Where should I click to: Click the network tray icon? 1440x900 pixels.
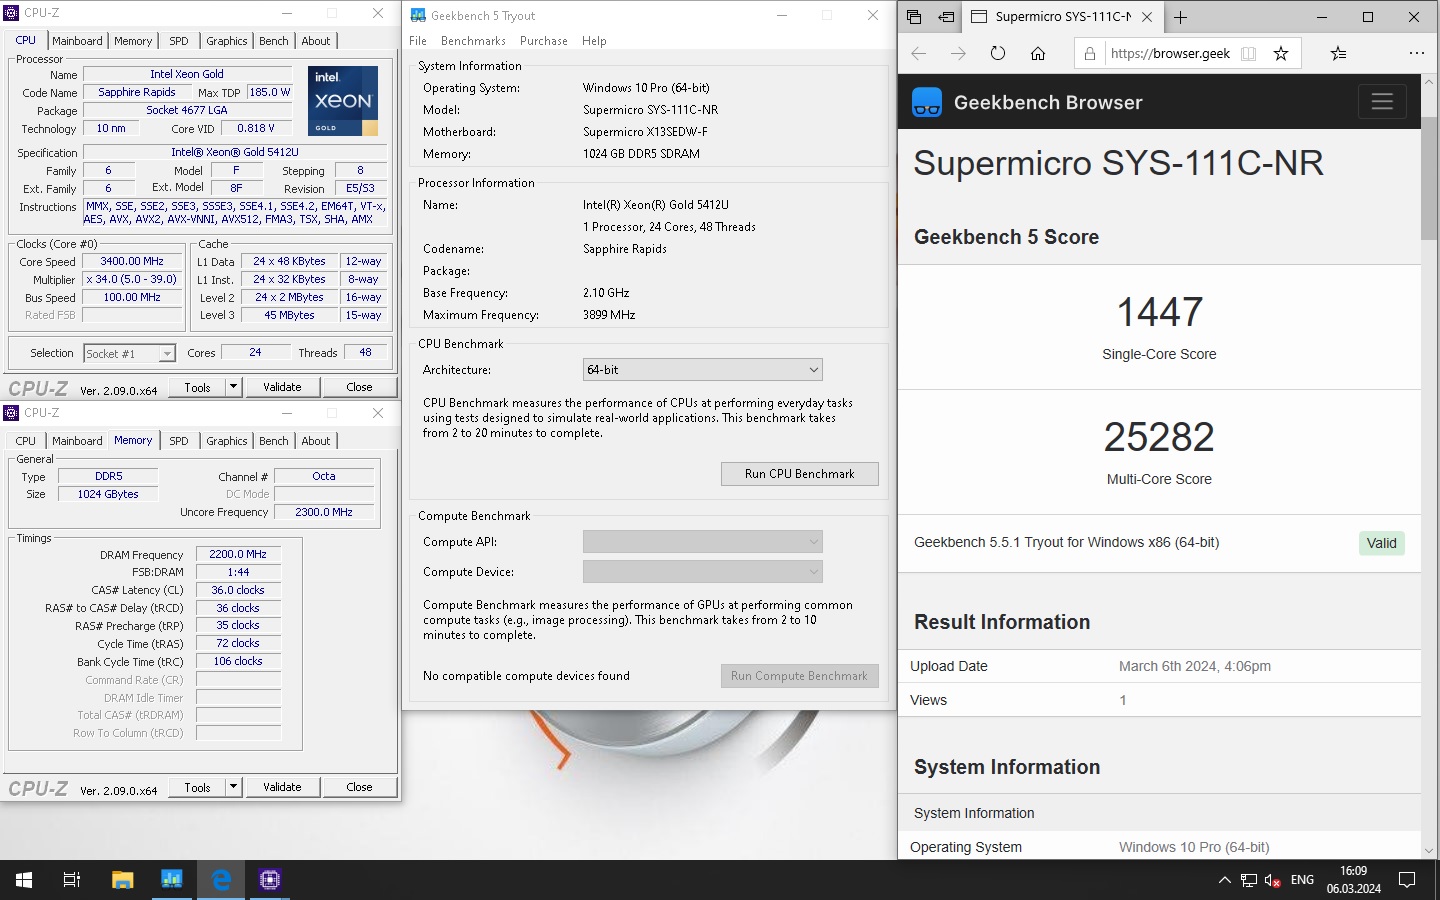(1249, 880)
